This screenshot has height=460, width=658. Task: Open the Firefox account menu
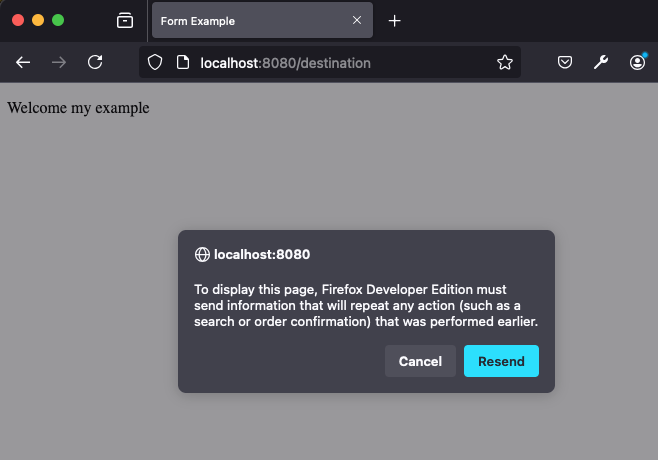(x=637, y=62)
